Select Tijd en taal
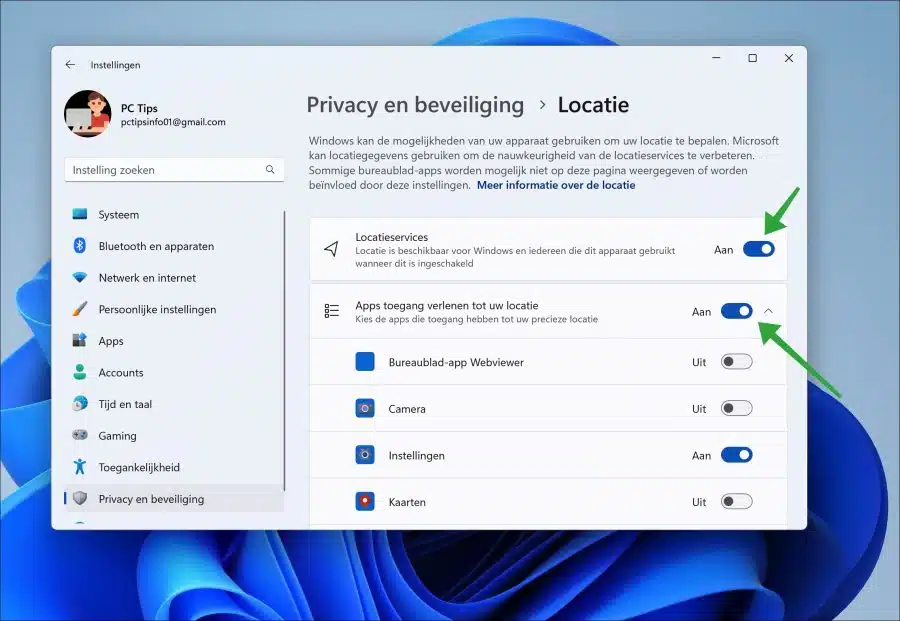Image resolution: width=900 pixels, height=621 pixels. point(174,403)
